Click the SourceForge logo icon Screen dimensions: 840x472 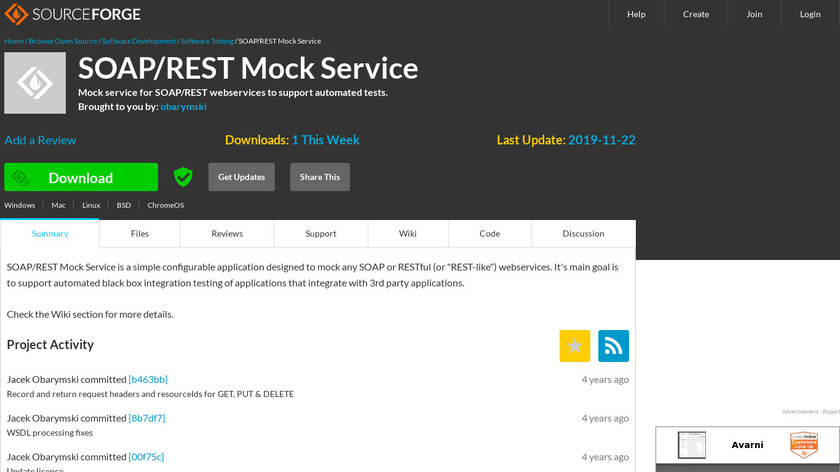point(16,14)
